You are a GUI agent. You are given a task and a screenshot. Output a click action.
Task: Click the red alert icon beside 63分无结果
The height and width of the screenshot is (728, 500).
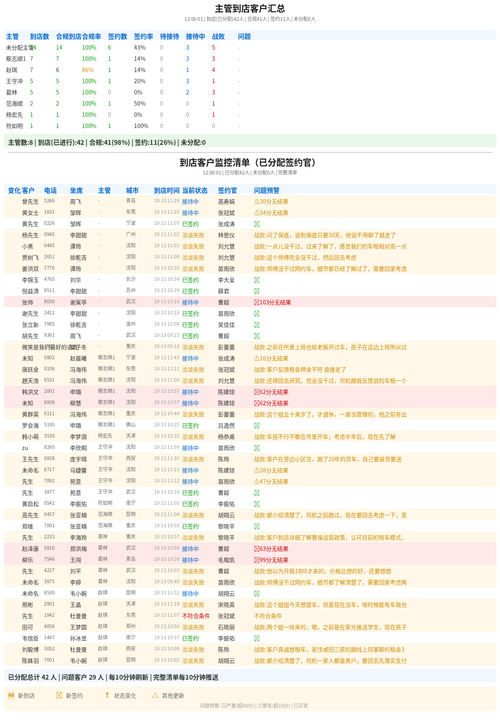tap(256, 549)
